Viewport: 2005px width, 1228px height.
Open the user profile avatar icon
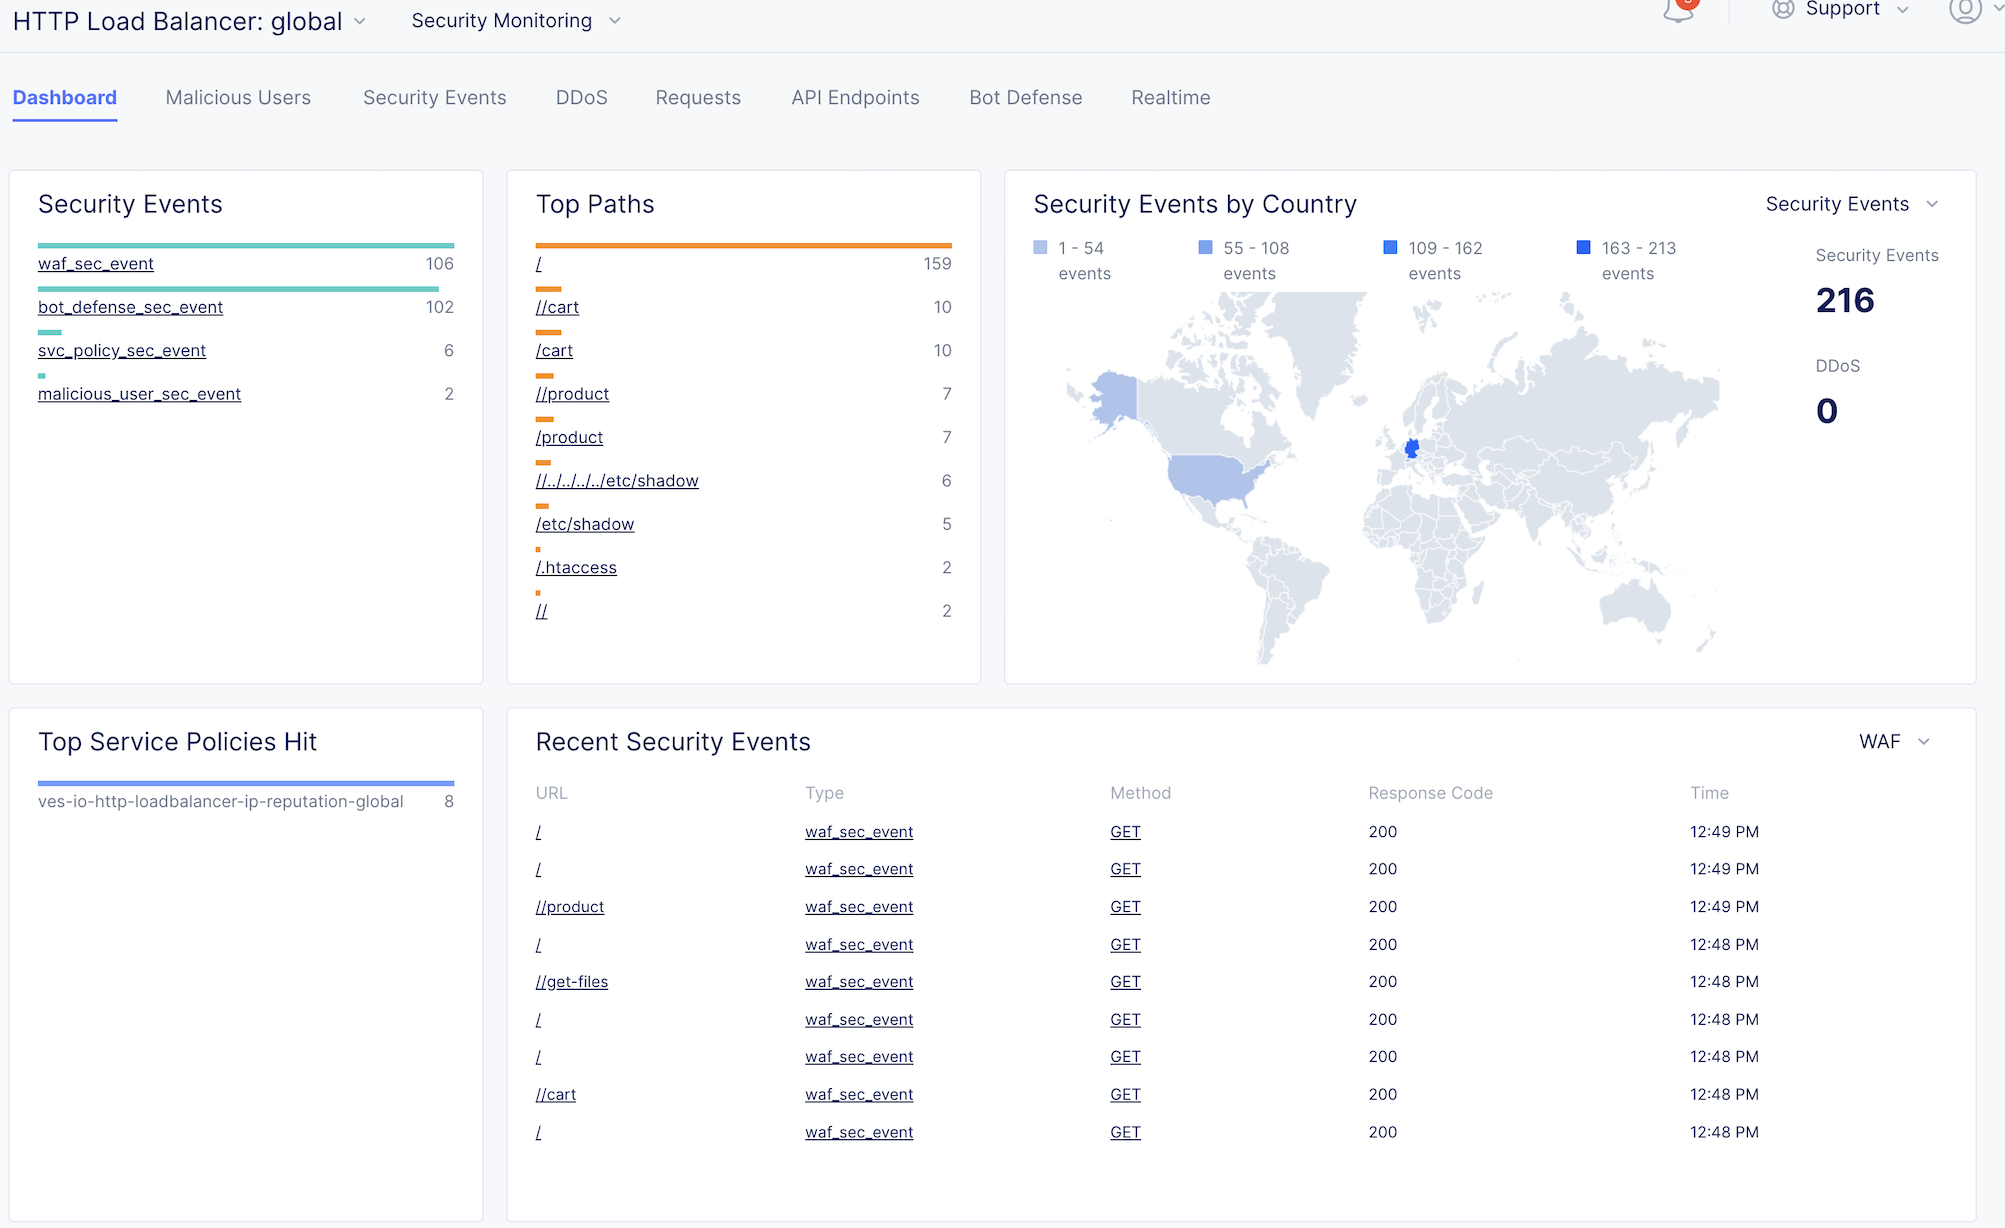tap(1964, 11)
